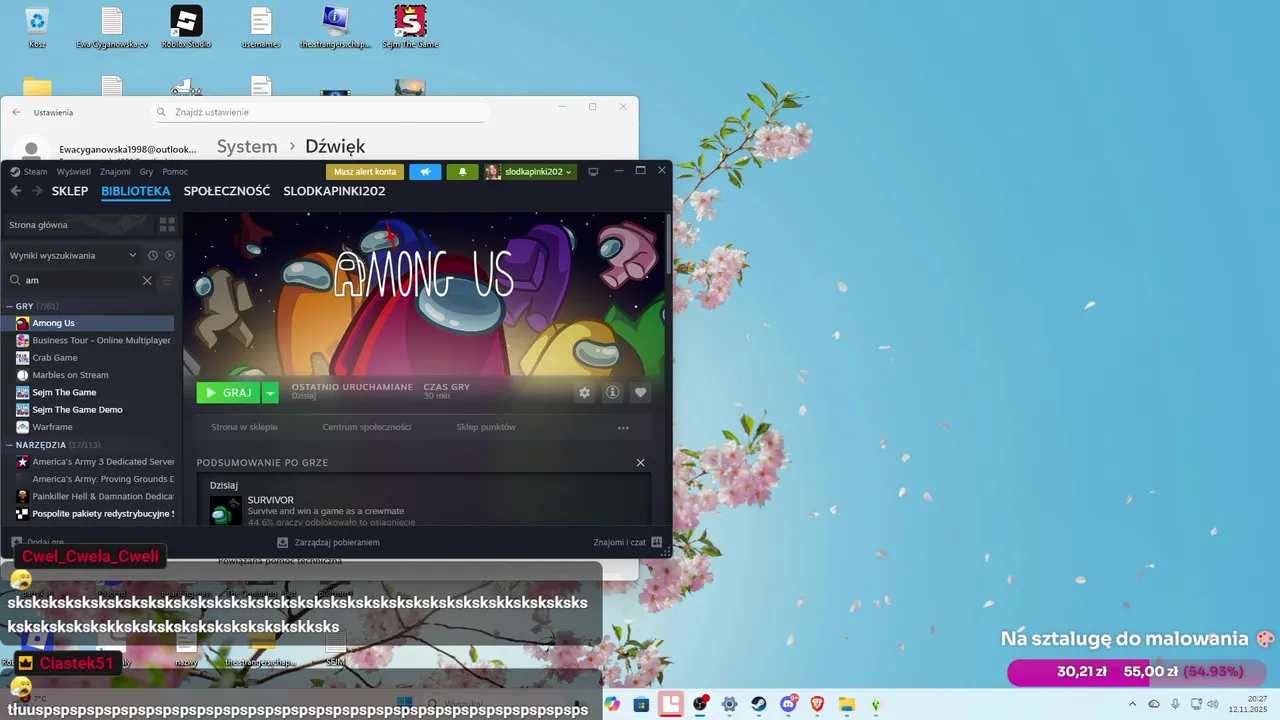This screenshot has width=1280, height=720.
Task: Open the Gry menu
Action: tap(146, 172)
